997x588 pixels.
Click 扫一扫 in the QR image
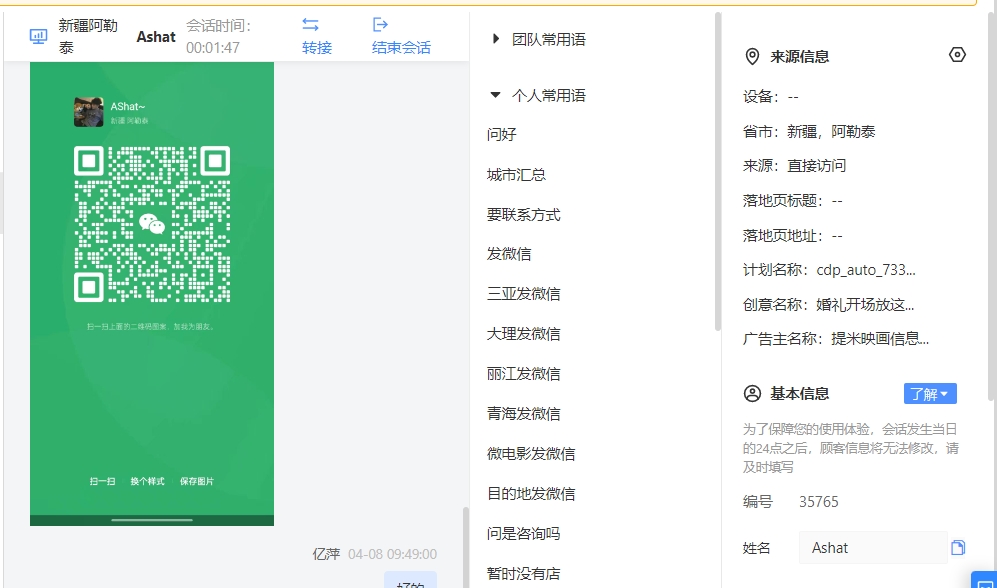point(102,481)
